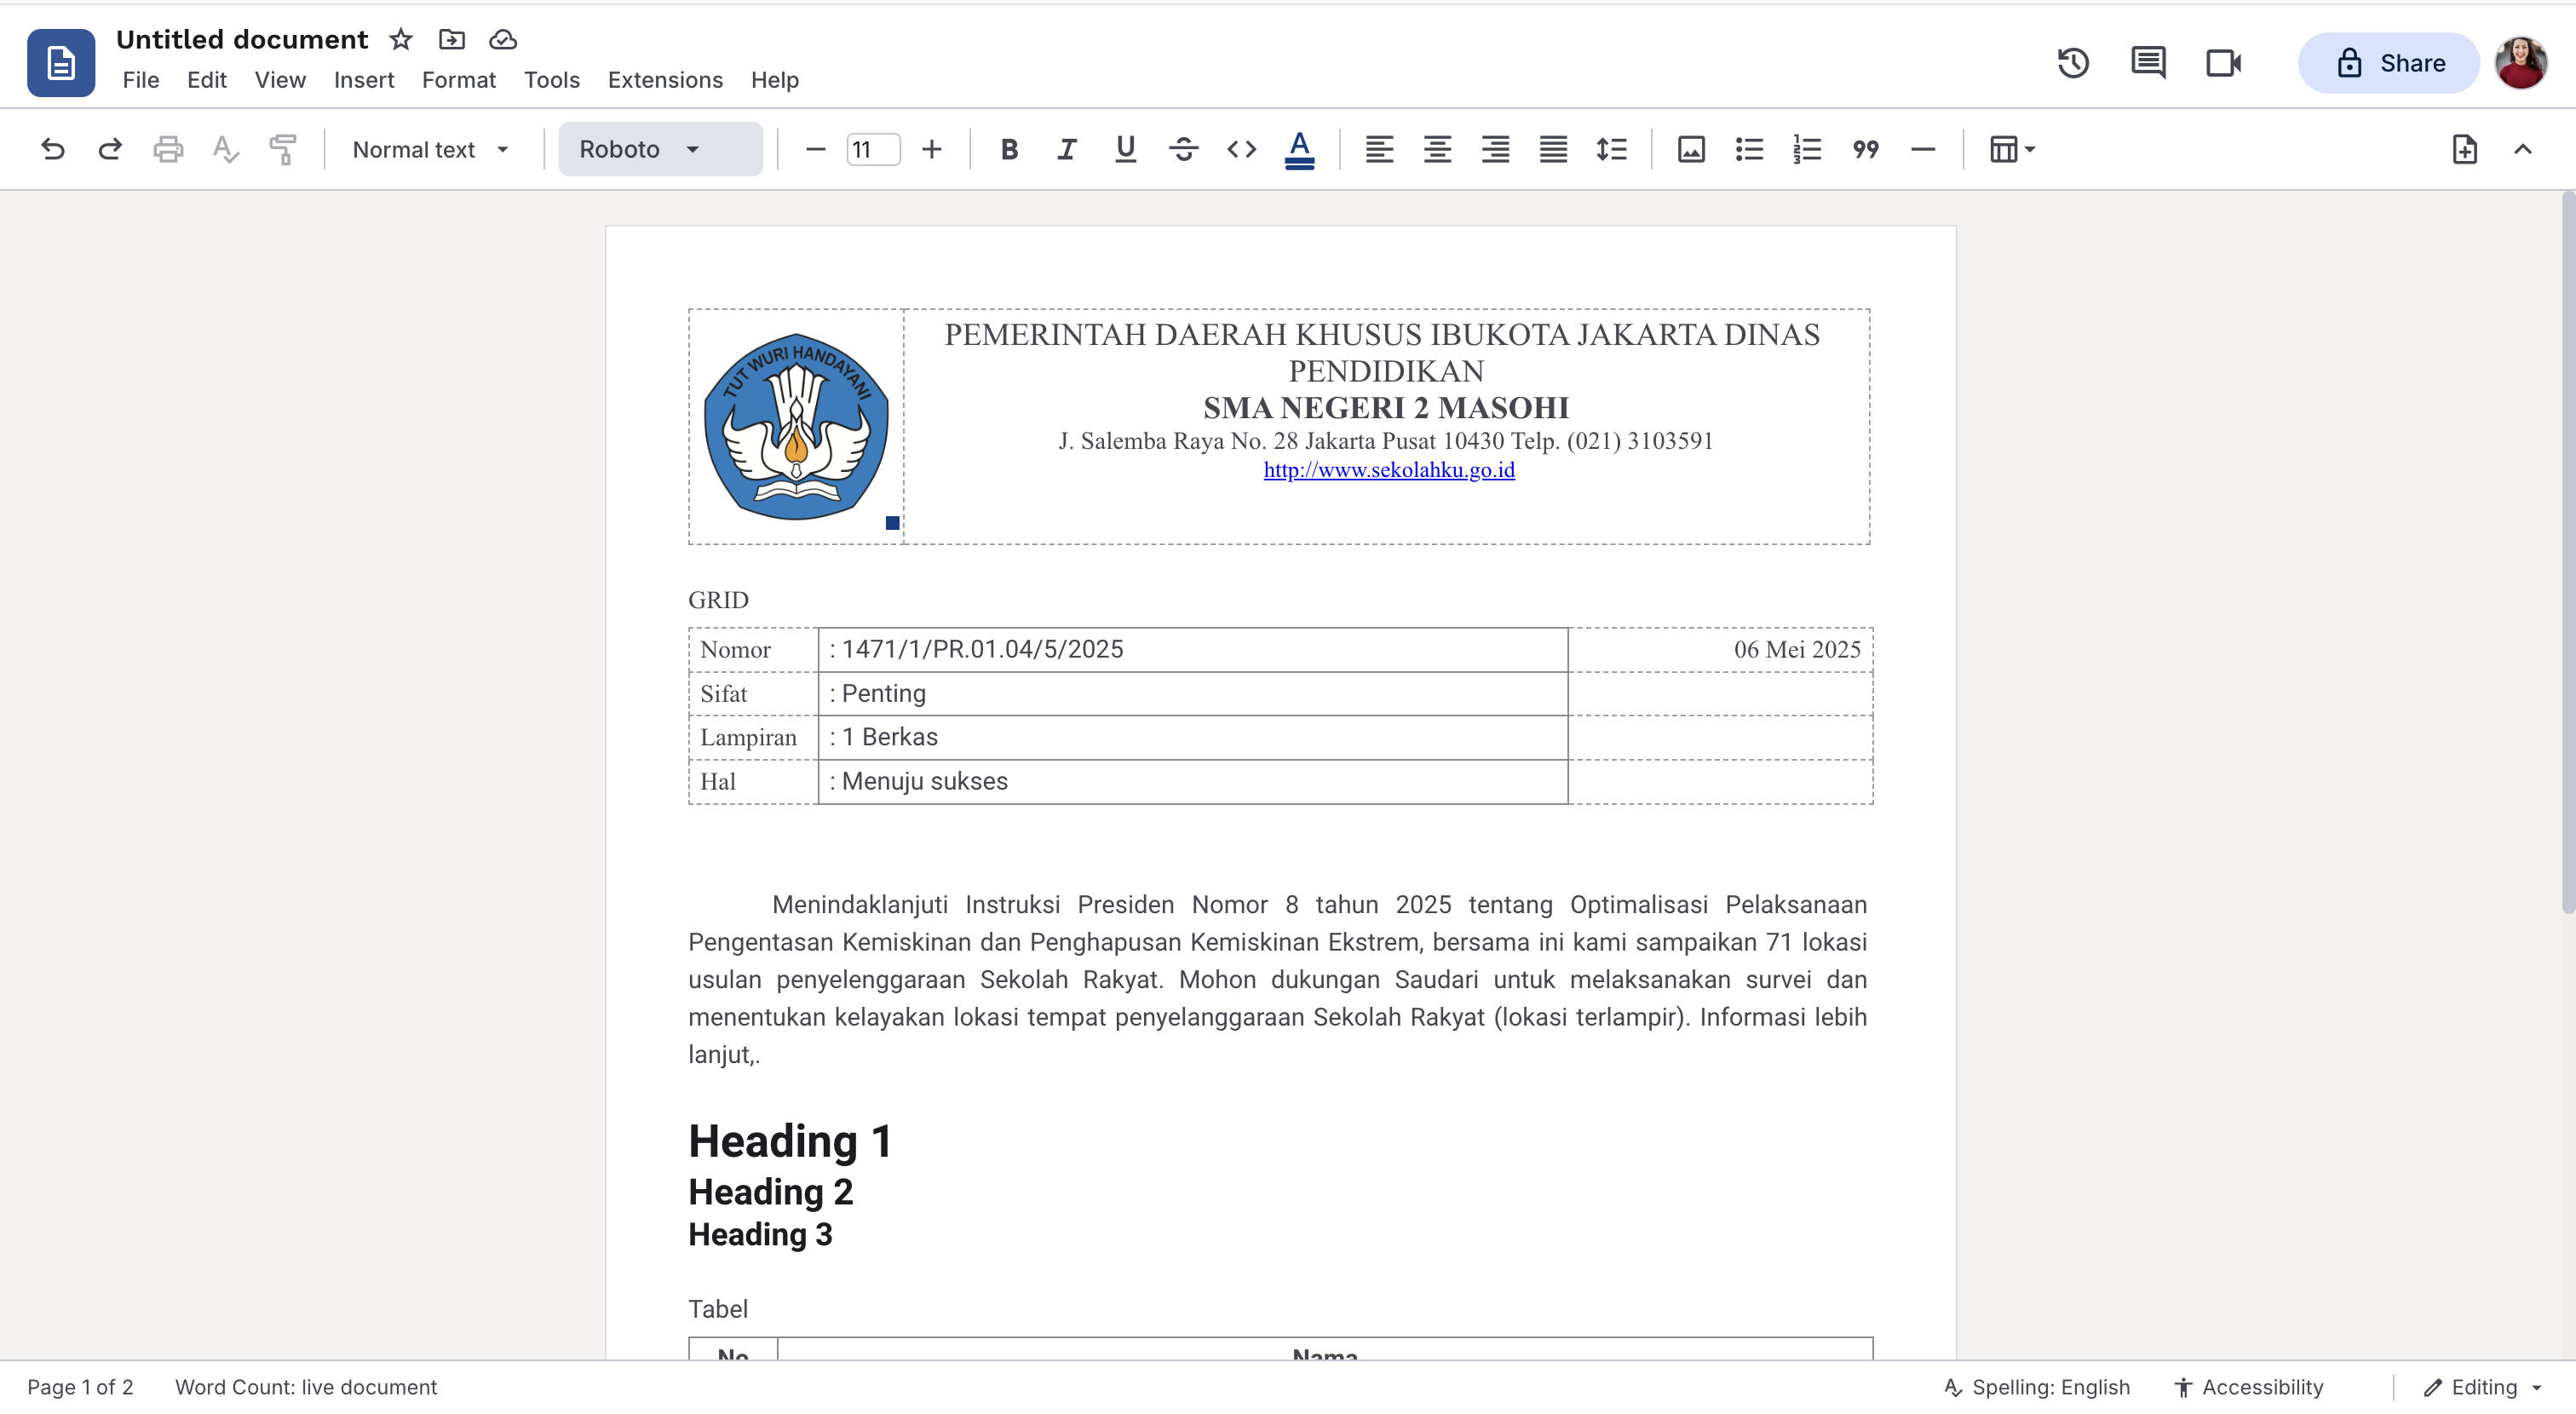Insert an image from toolbar
The height and width of the screenshot is (1414, 2576).
[1691, 150]
